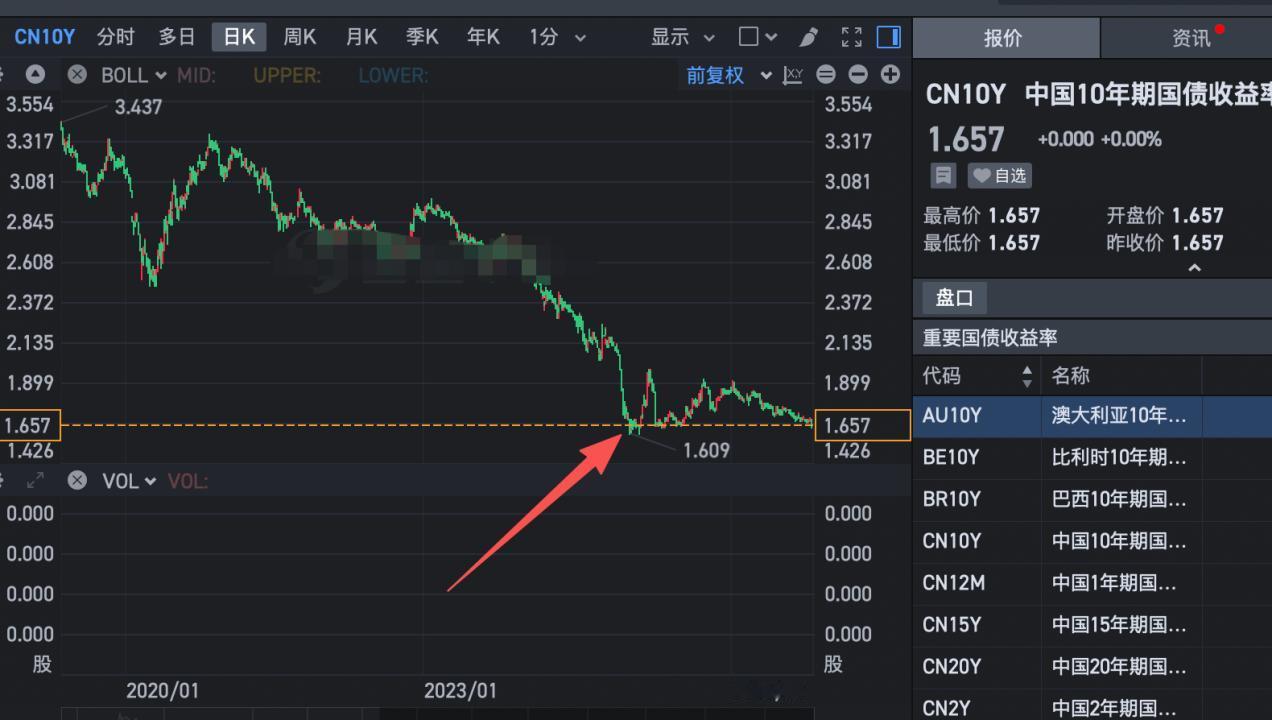Click the 1.609 low price label
Screen dimensions: 1272x720
(x=706, y=450)
